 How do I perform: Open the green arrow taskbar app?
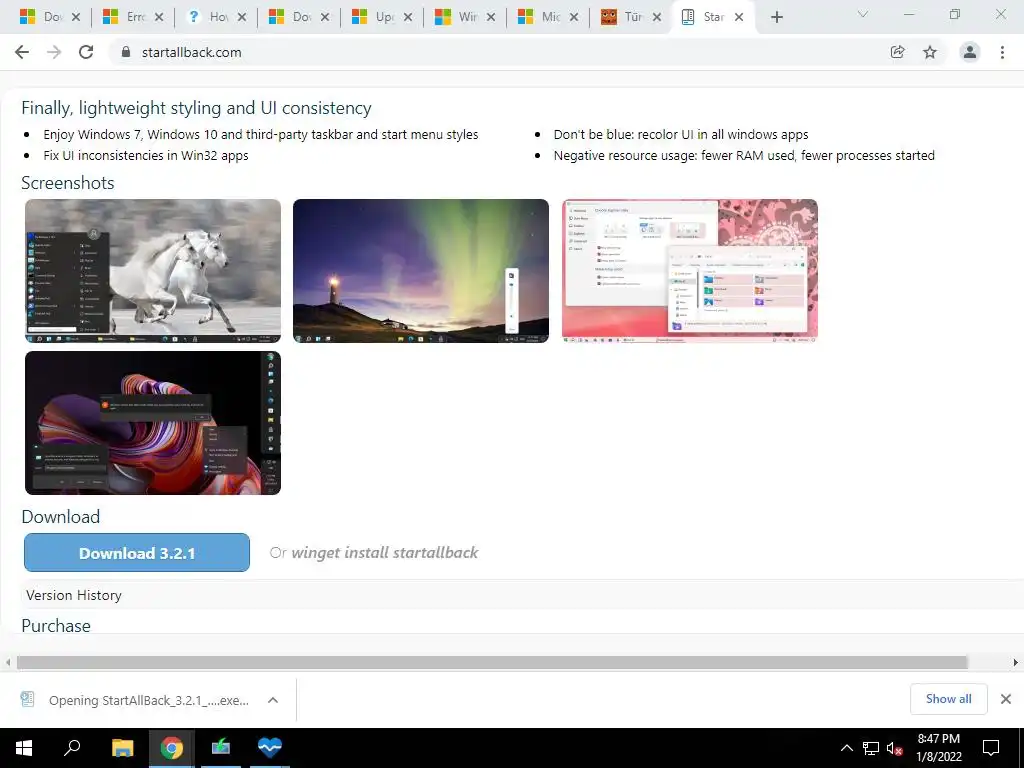point(221,747)
